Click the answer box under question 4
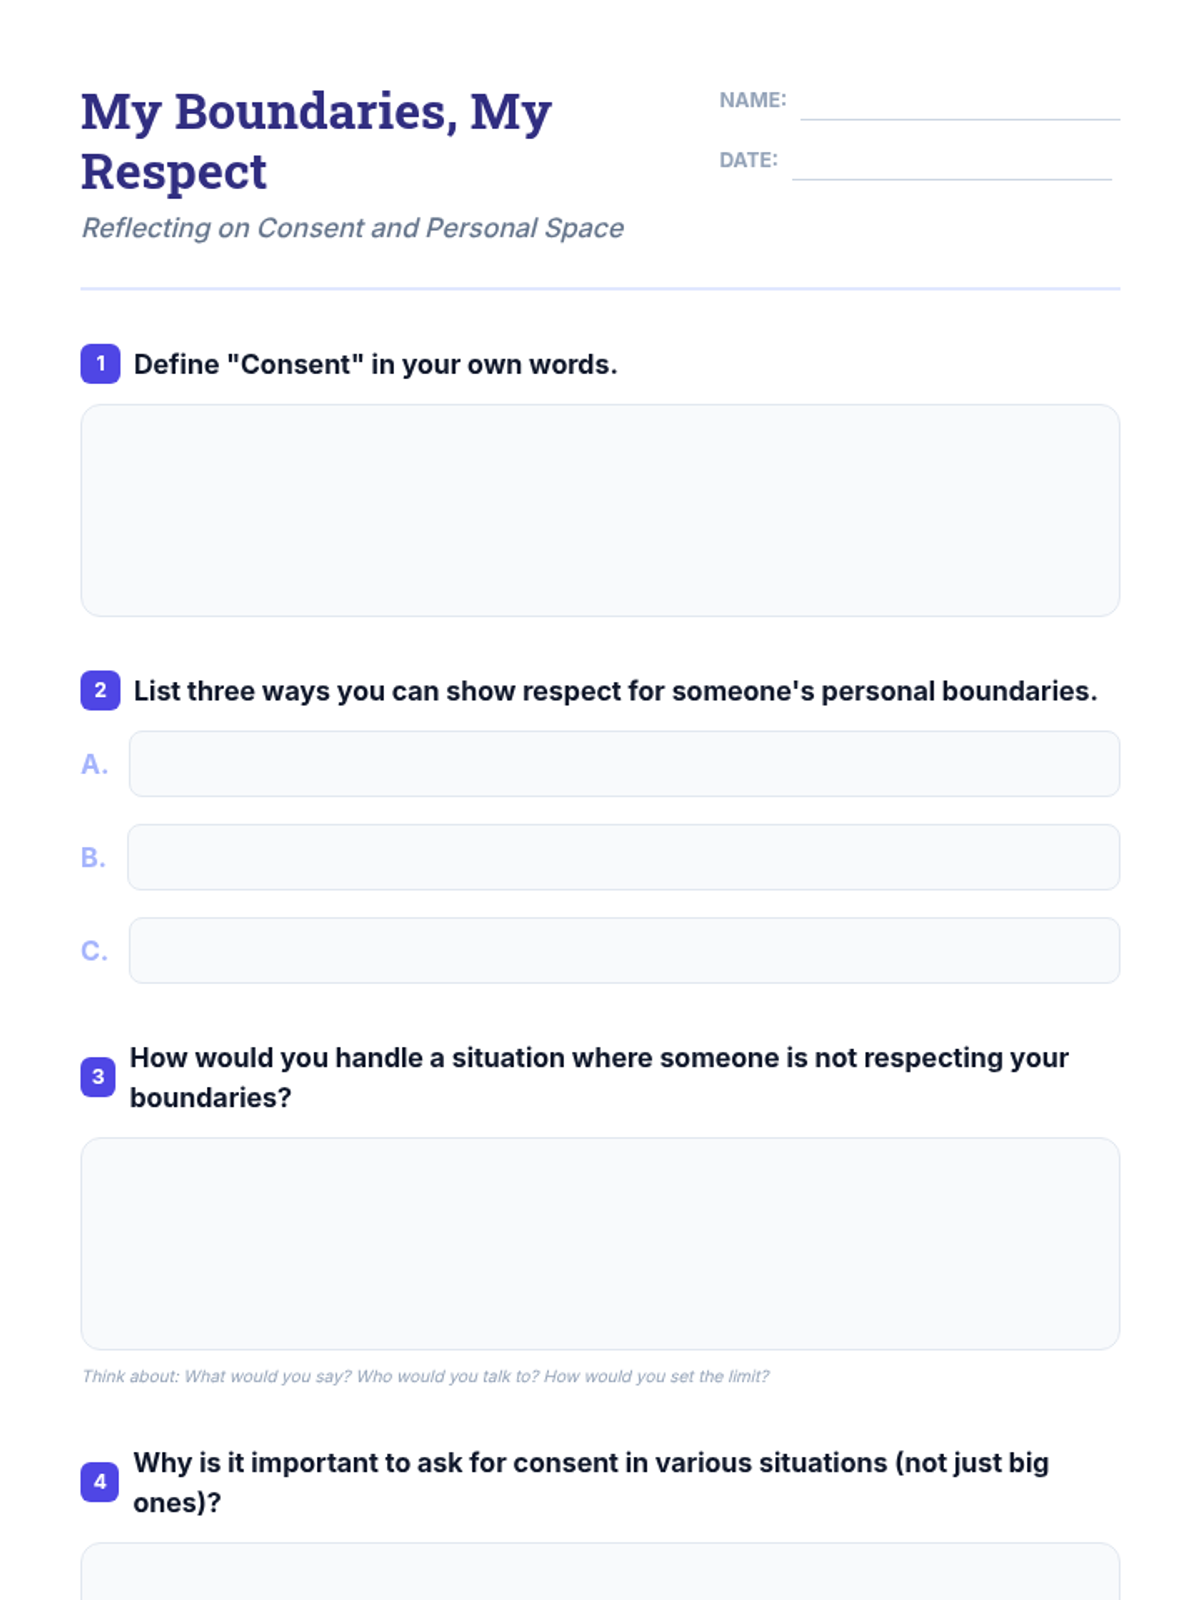Viewport: 1200px width, 1600px height. pos(600,1572)
